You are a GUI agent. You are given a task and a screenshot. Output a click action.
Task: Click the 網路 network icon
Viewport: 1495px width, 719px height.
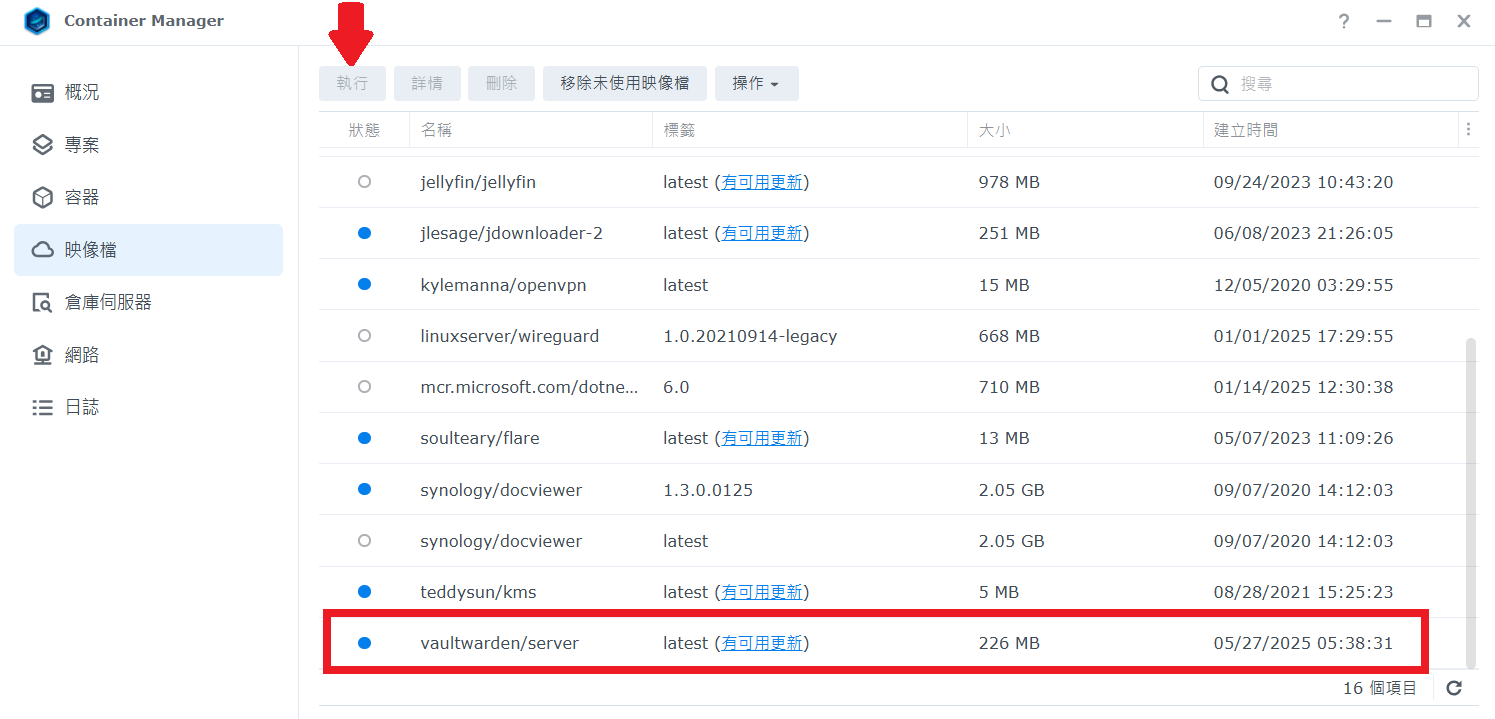(42, 355)
